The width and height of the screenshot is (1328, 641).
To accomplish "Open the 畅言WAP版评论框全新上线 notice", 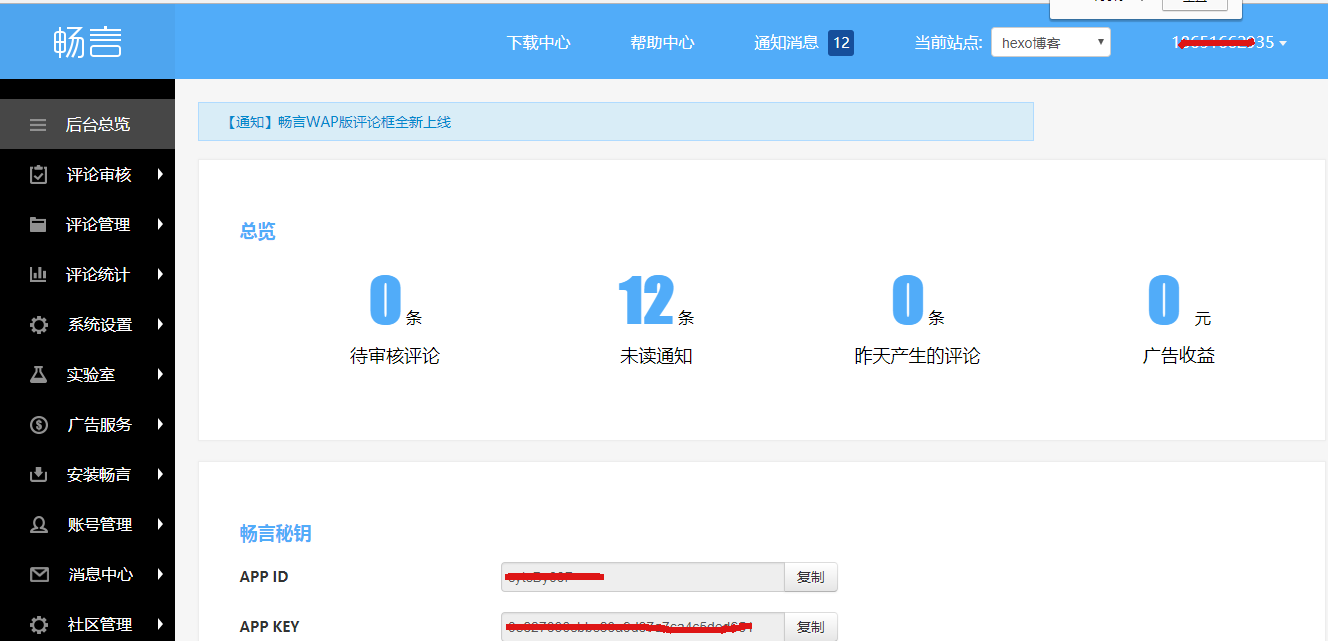I will (339, 122).
